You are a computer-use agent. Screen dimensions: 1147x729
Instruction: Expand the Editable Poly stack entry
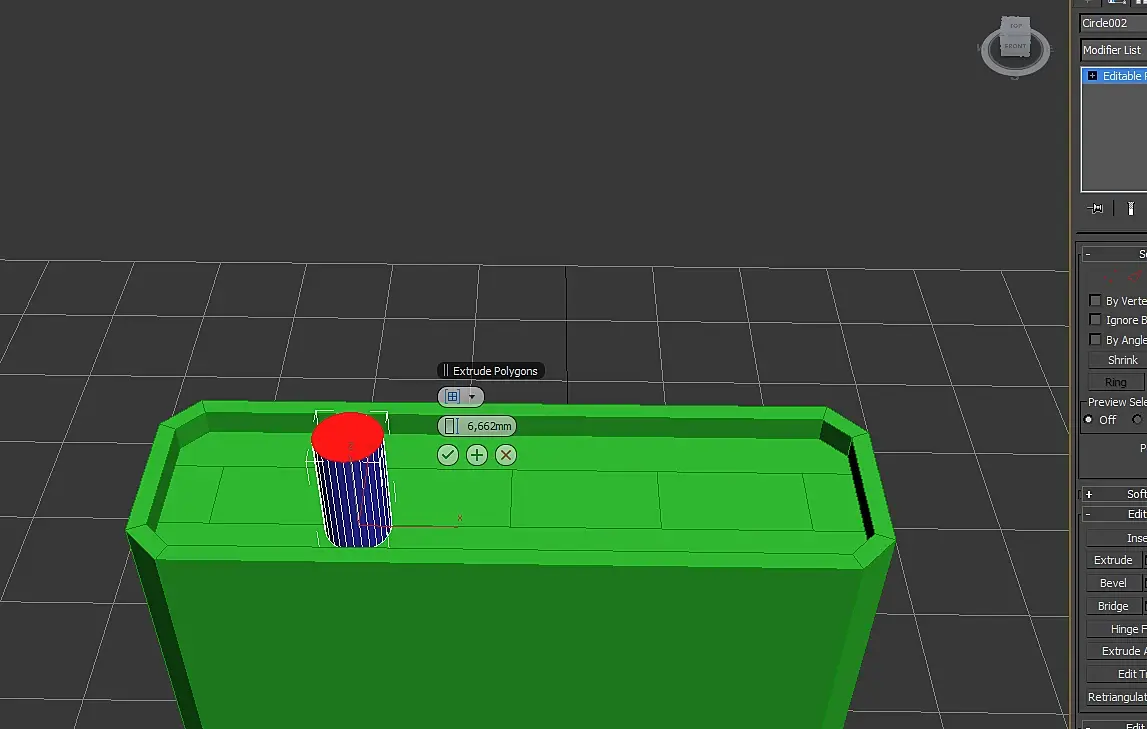[1092, 76]
